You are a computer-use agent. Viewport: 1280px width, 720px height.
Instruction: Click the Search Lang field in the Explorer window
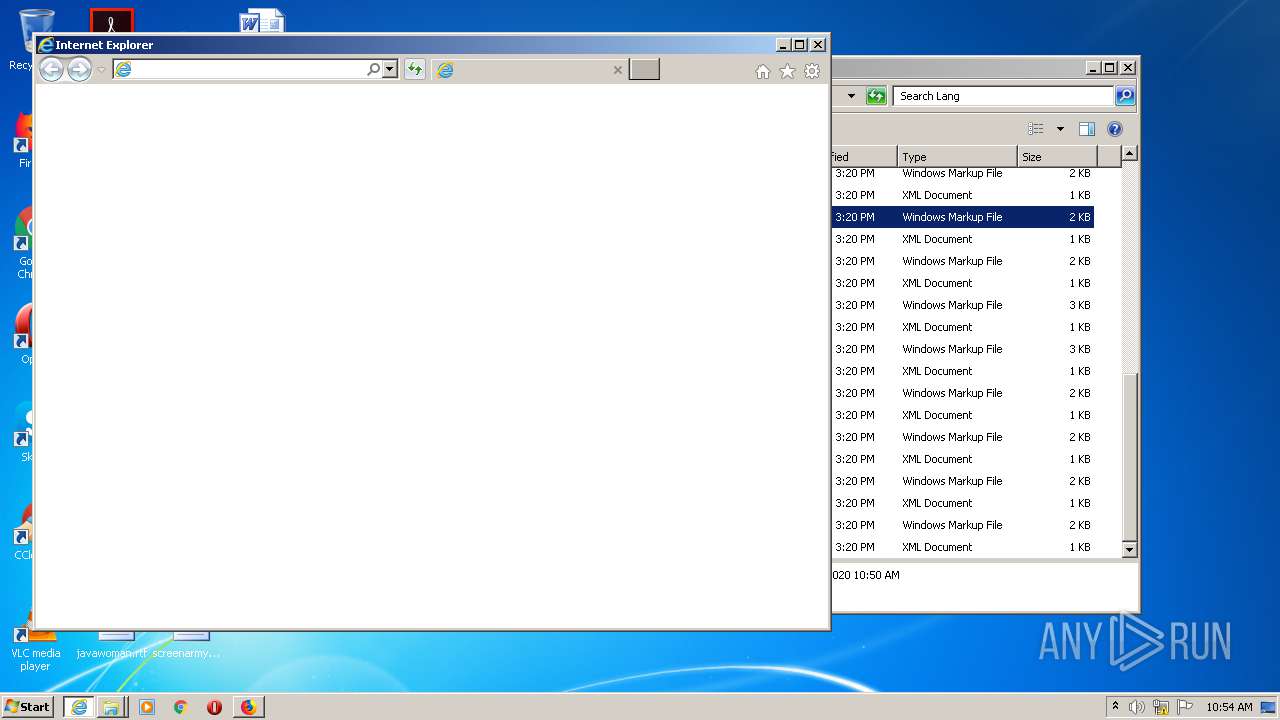click(x=1003, y=96)
